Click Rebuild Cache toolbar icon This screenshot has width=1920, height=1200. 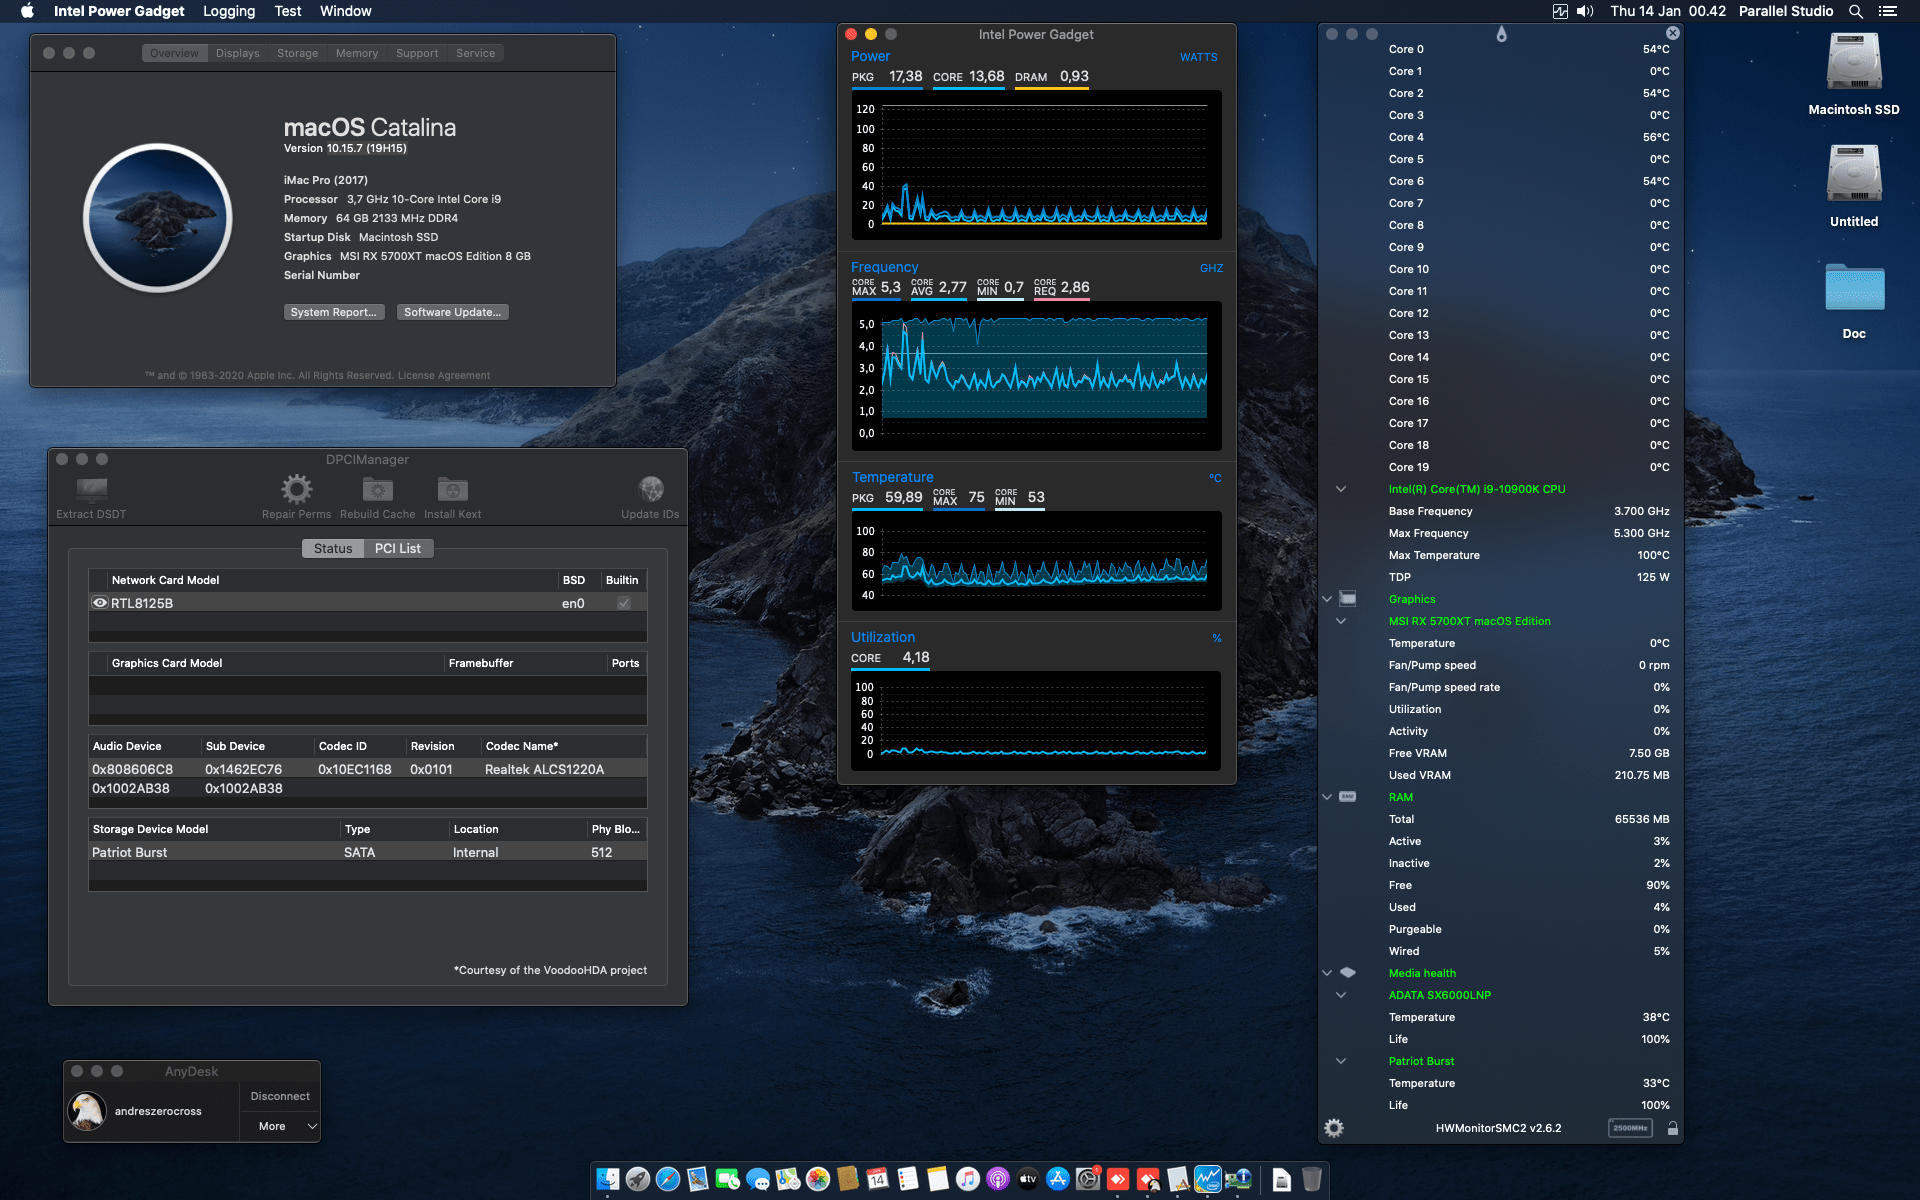click(377, 489)
